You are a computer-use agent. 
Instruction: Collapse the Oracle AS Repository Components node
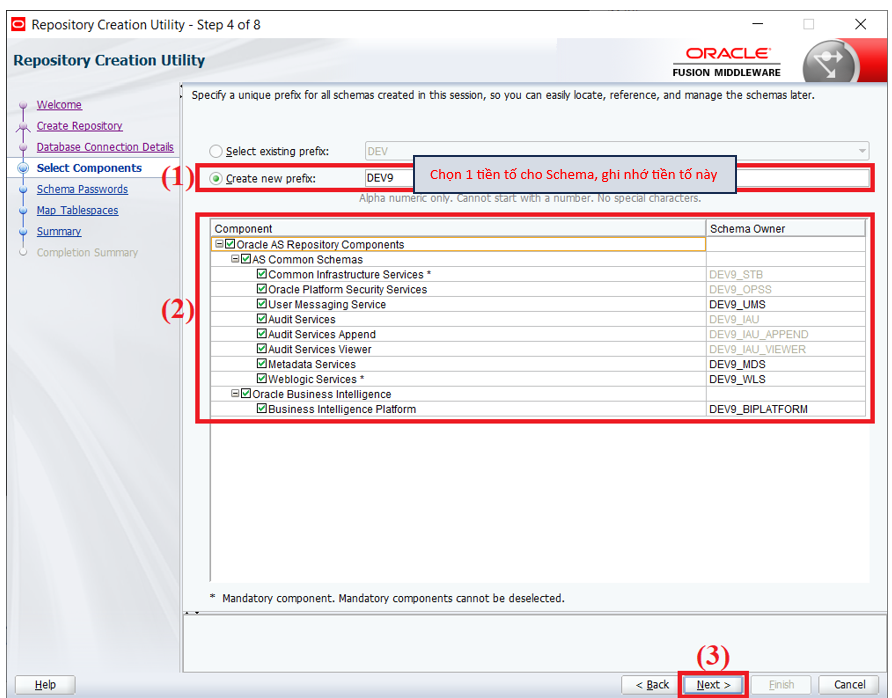click(x=219, y=244)
